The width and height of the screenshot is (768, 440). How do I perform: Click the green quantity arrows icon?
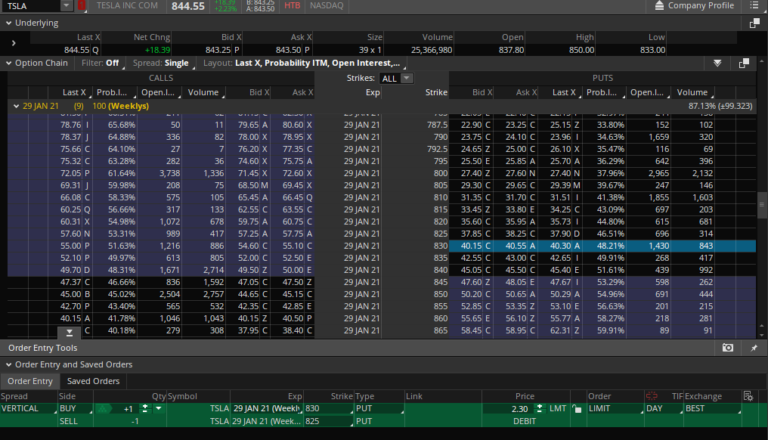[x=103, y=409]
